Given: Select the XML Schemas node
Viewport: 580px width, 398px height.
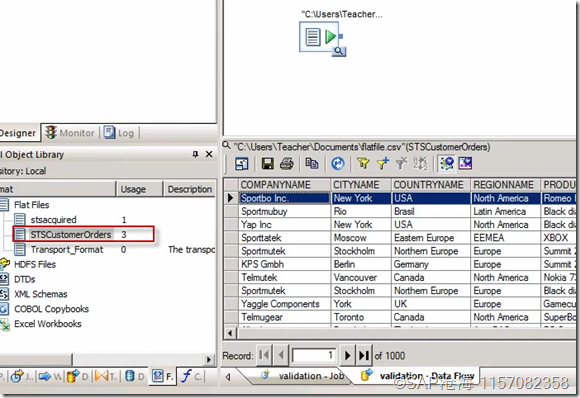Looking at the screenshot, I should (x=41, y=294).
